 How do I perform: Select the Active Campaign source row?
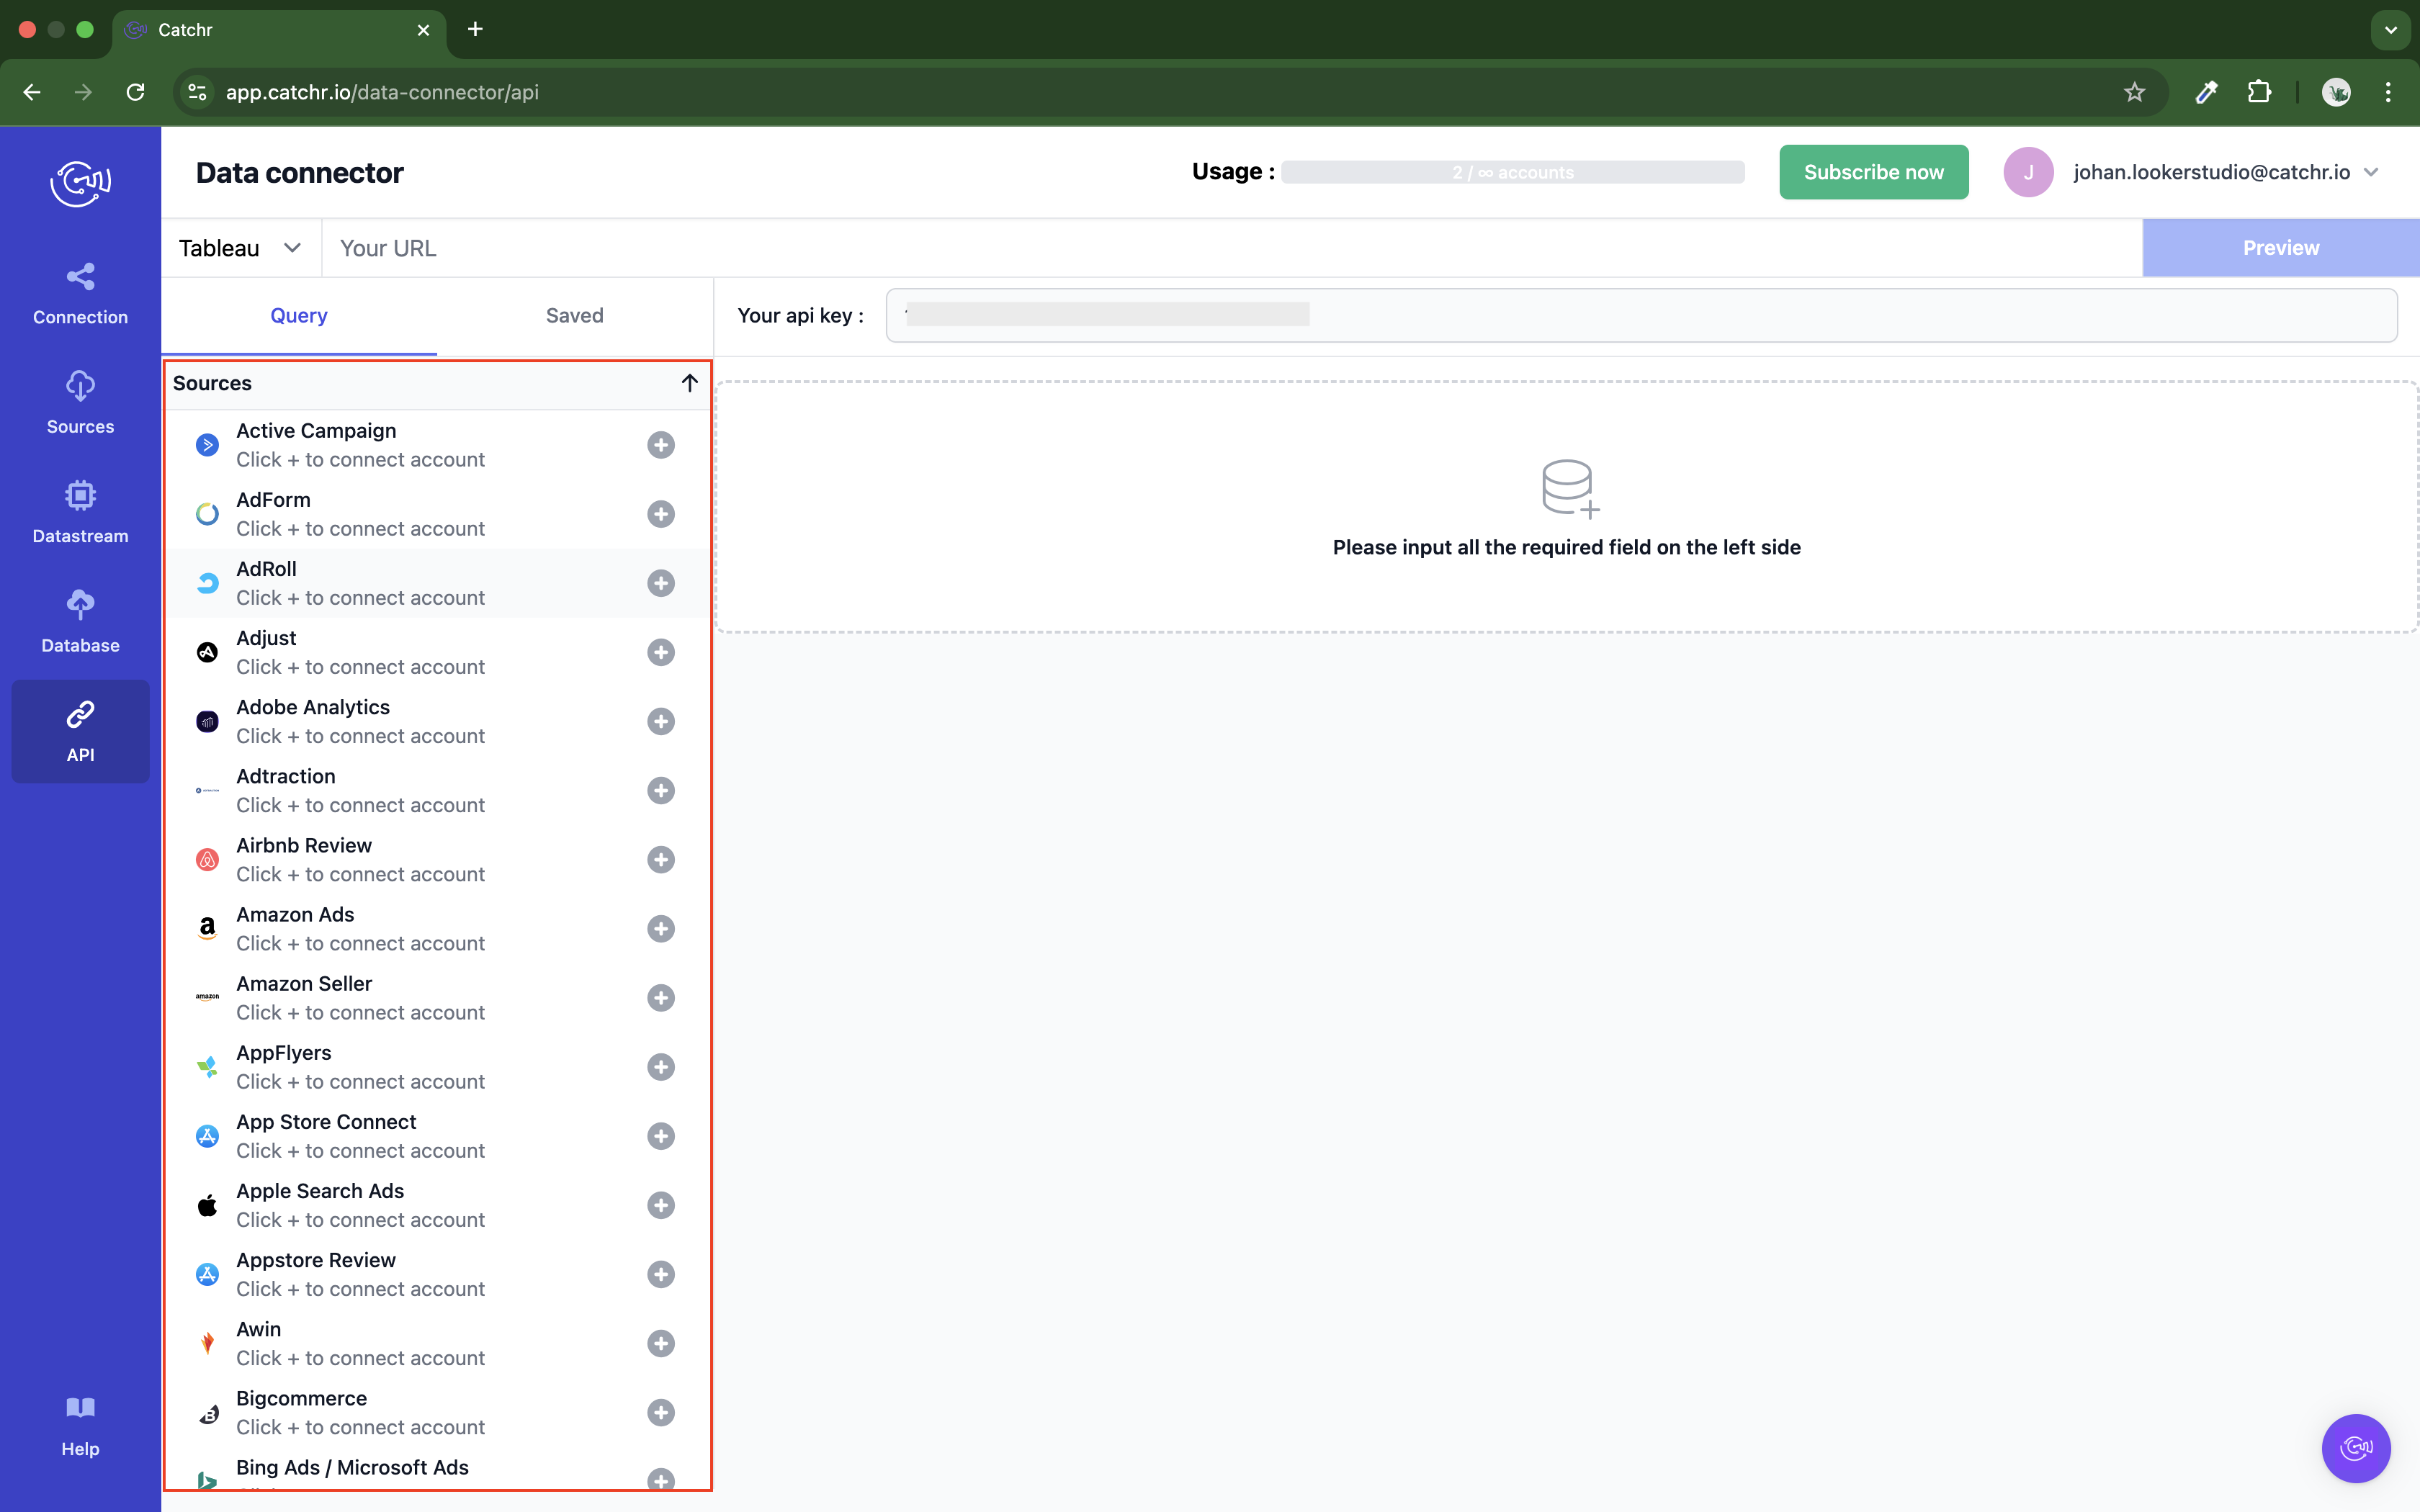[437, 445]
